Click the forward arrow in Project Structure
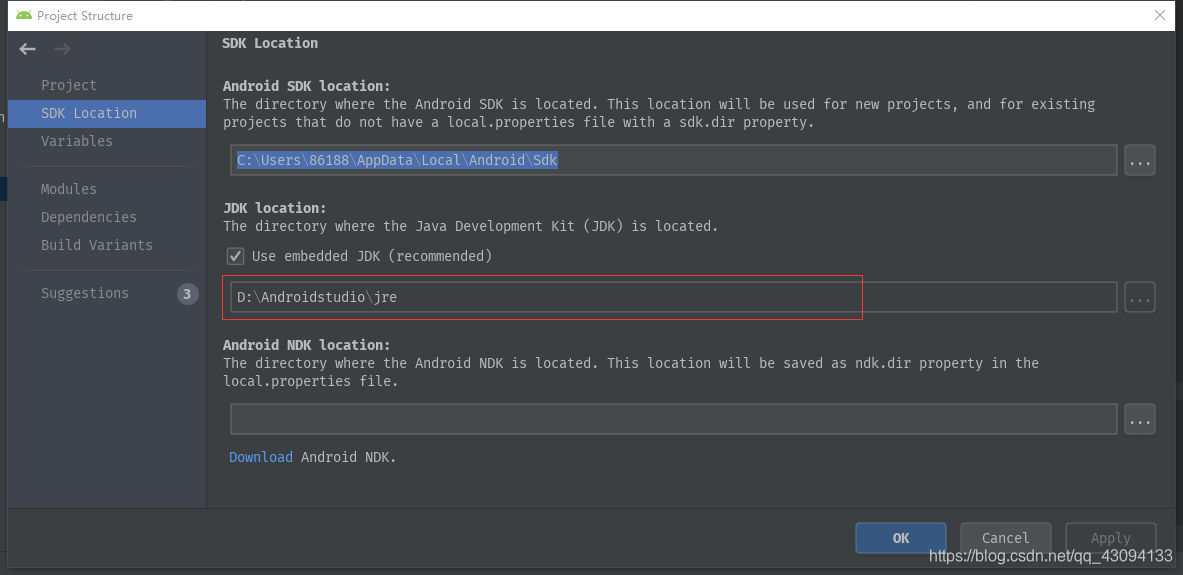Screen dimensions: 1183x575 tap(63, 49)
